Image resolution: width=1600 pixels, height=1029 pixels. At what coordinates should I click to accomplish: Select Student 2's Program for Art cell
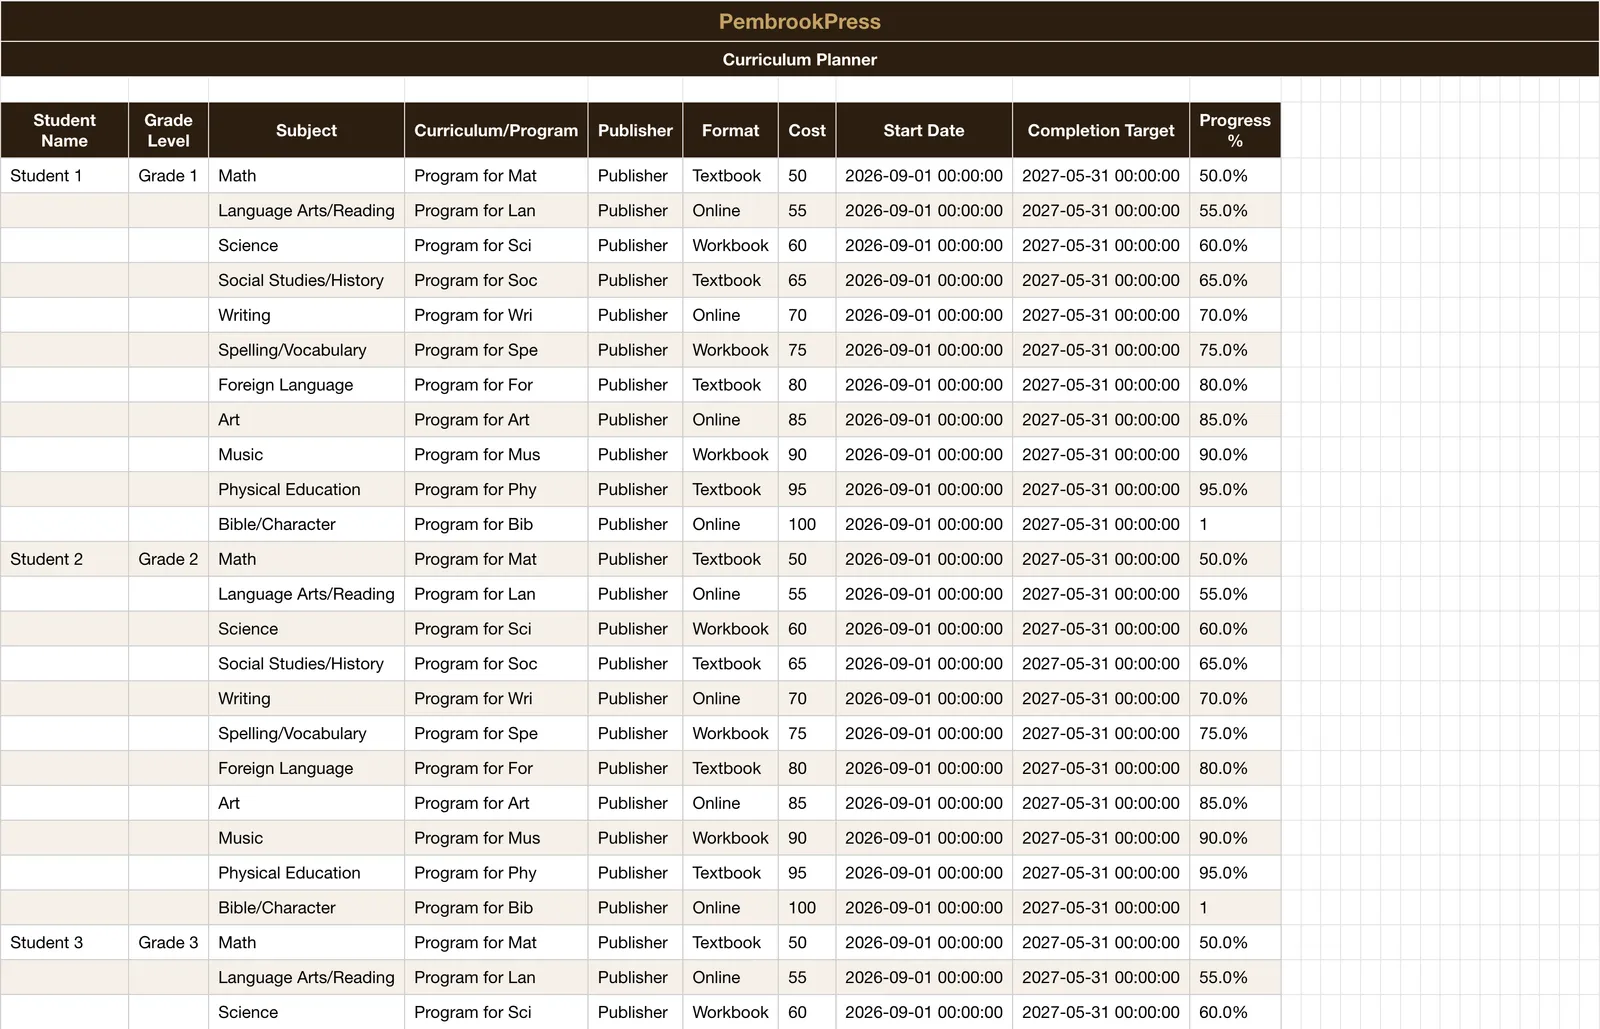tap(496, 803)
